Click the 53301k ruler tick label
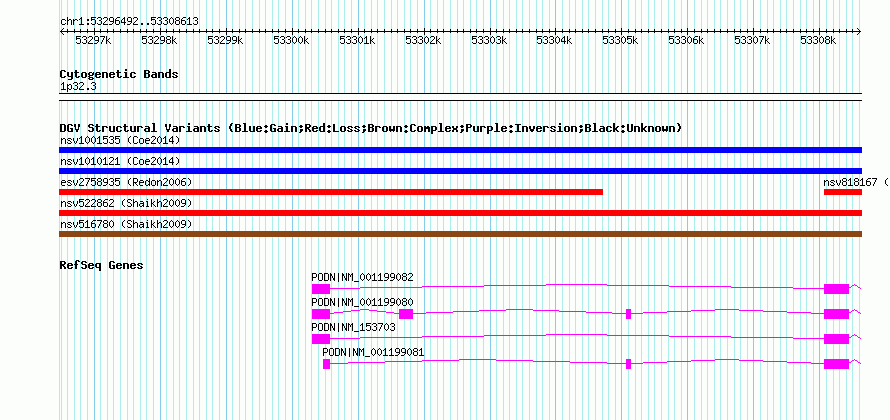 [x=356, y=40]
